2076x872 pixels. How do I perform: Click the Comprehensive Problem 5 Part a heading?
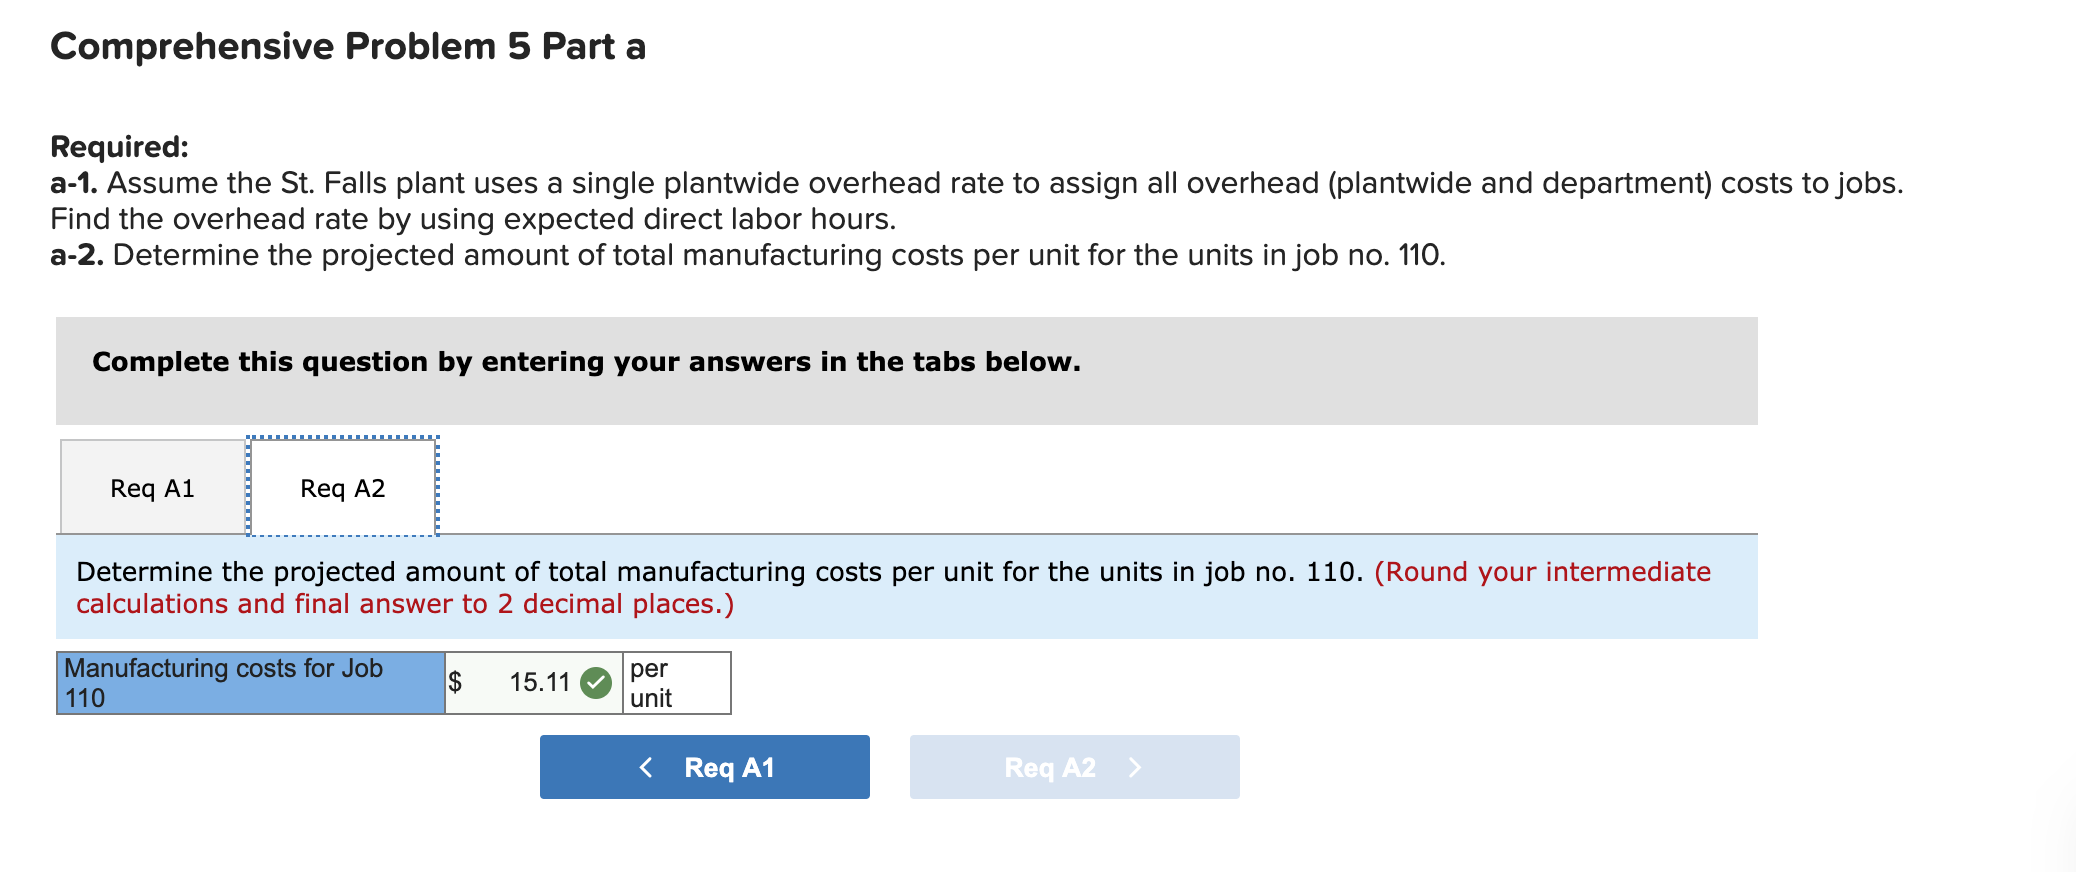(x=347, y=44)
